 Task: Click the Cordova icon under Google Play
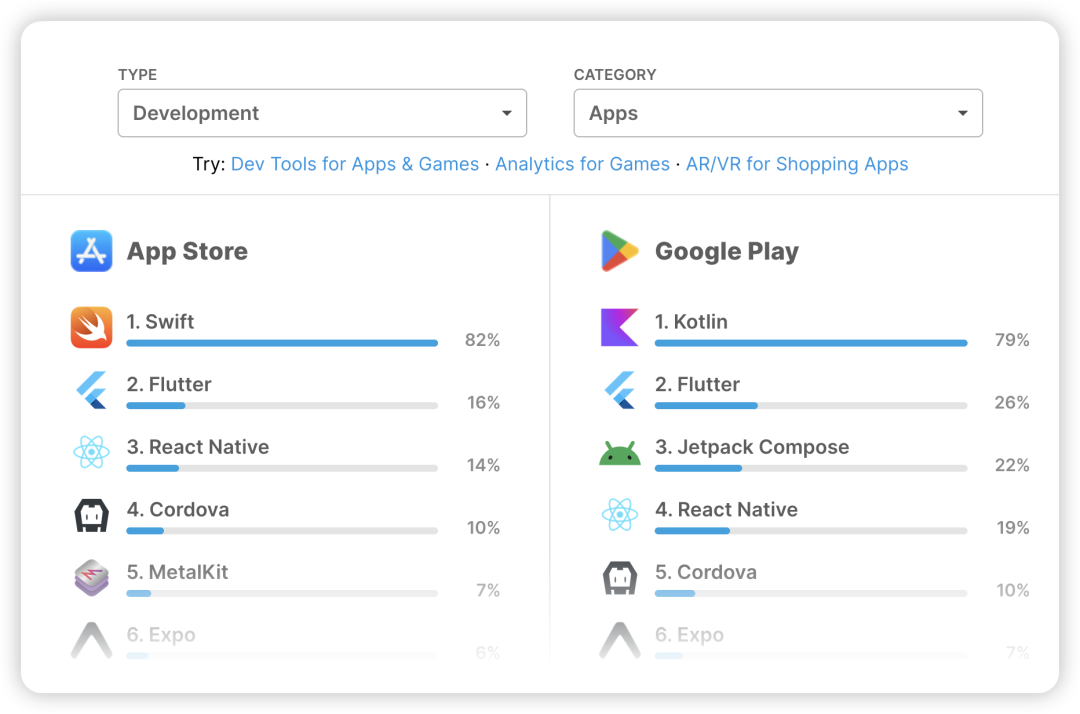[619, 578]
